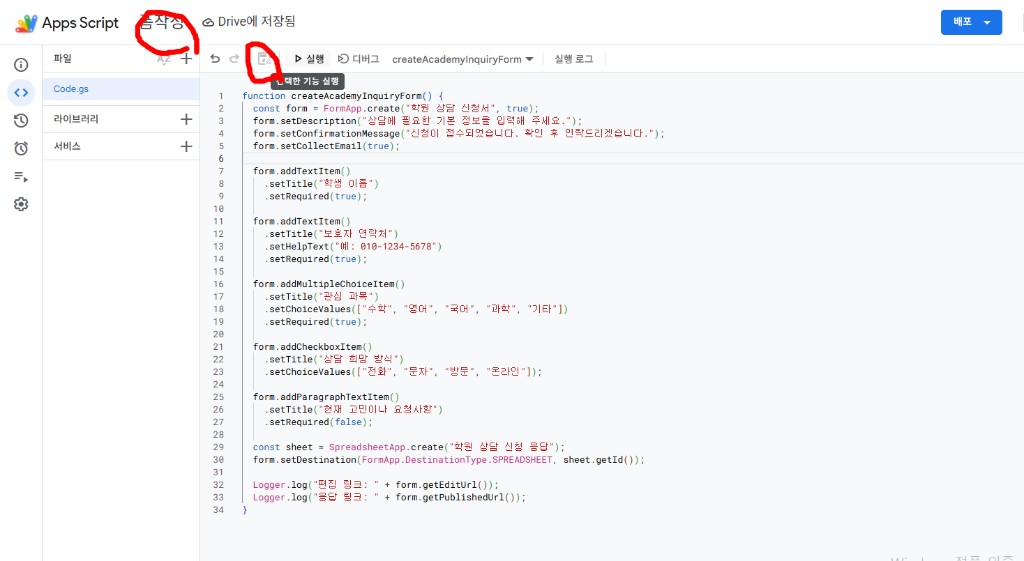Click the 라이브러리 section label
Viewport: 1024px width, 561px height.
point(76,119)
